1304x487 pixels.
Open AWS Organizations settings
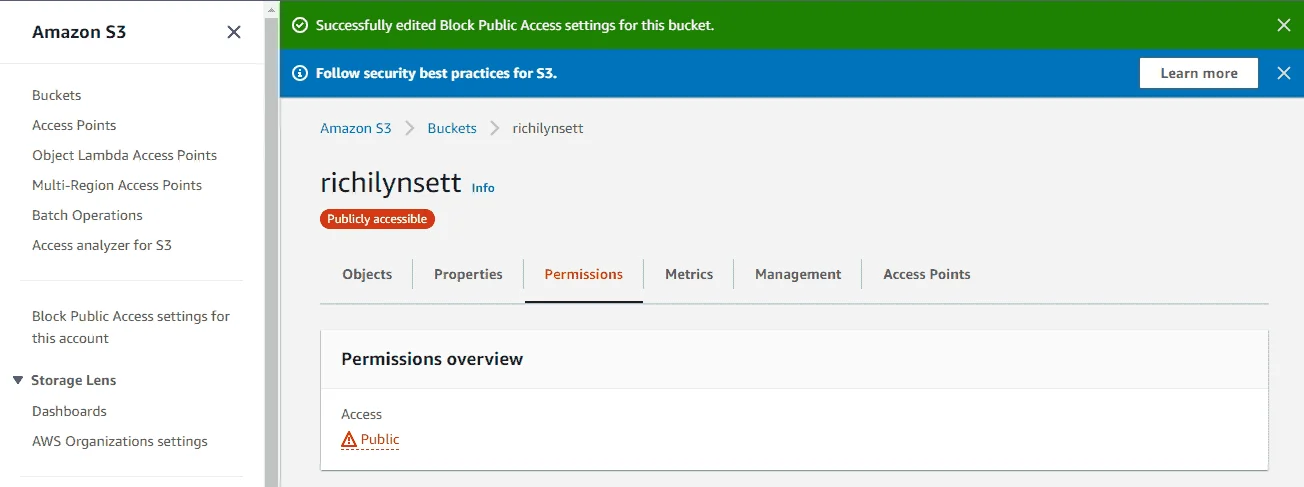(x=120, y=441)
